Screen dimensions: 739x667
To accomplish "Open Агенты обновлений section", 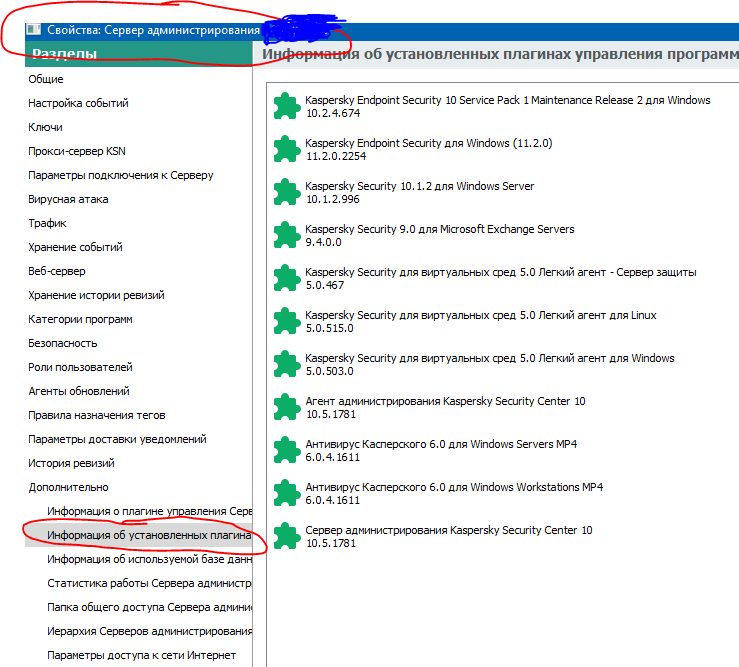I will pyautogui.click(x=79, y=391).
